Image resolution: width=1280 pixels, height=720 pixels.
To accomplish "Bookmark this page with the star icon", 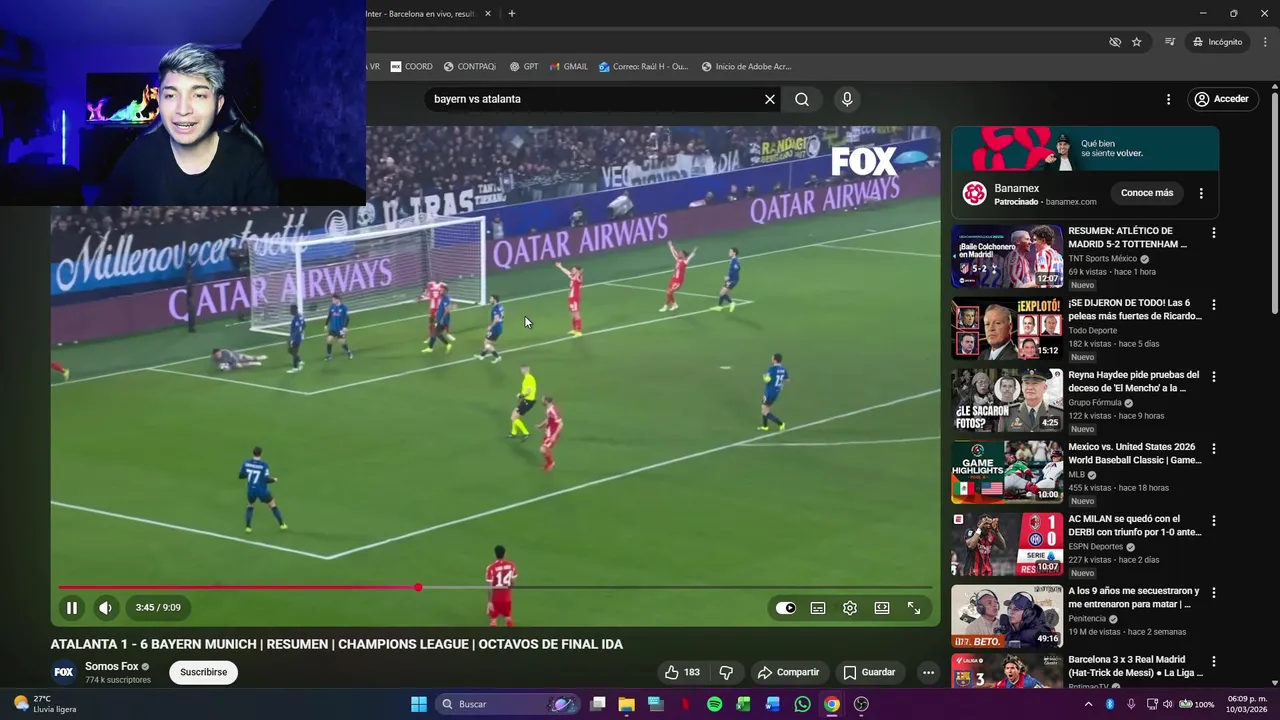I will tap(1137, 42).
